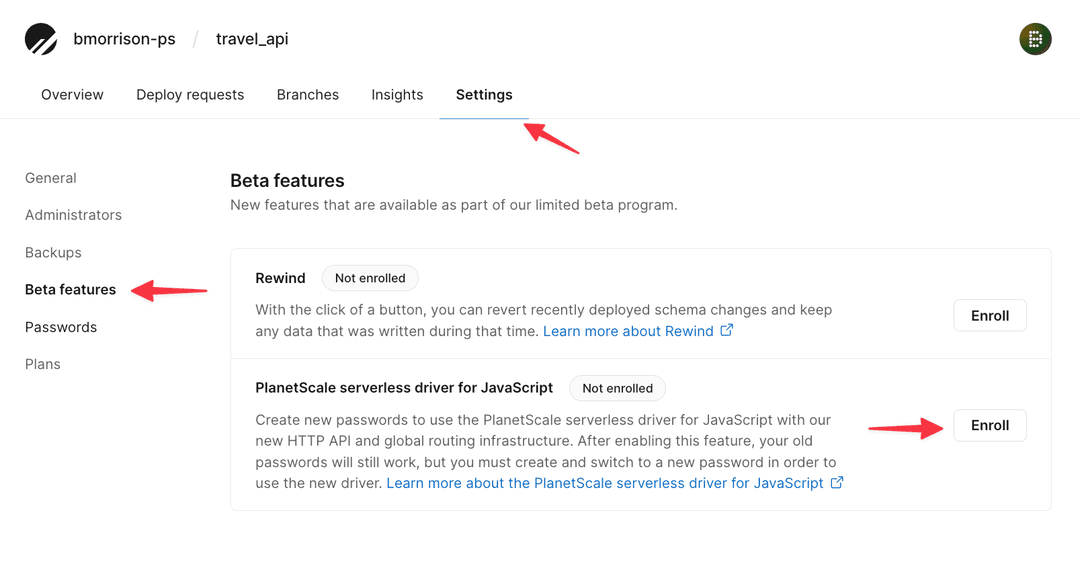
Task: Click external link icon after serverless driver link
Action: pyautogui.click(x=837, y=482)
